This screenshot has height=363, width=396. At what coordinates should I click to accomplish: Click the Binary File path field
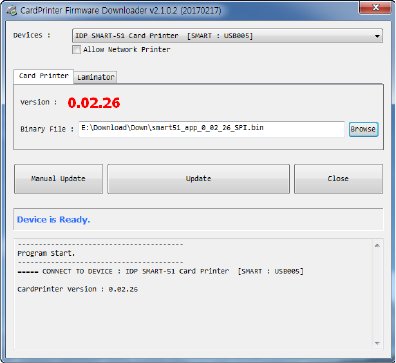click(x=212, y=129)
